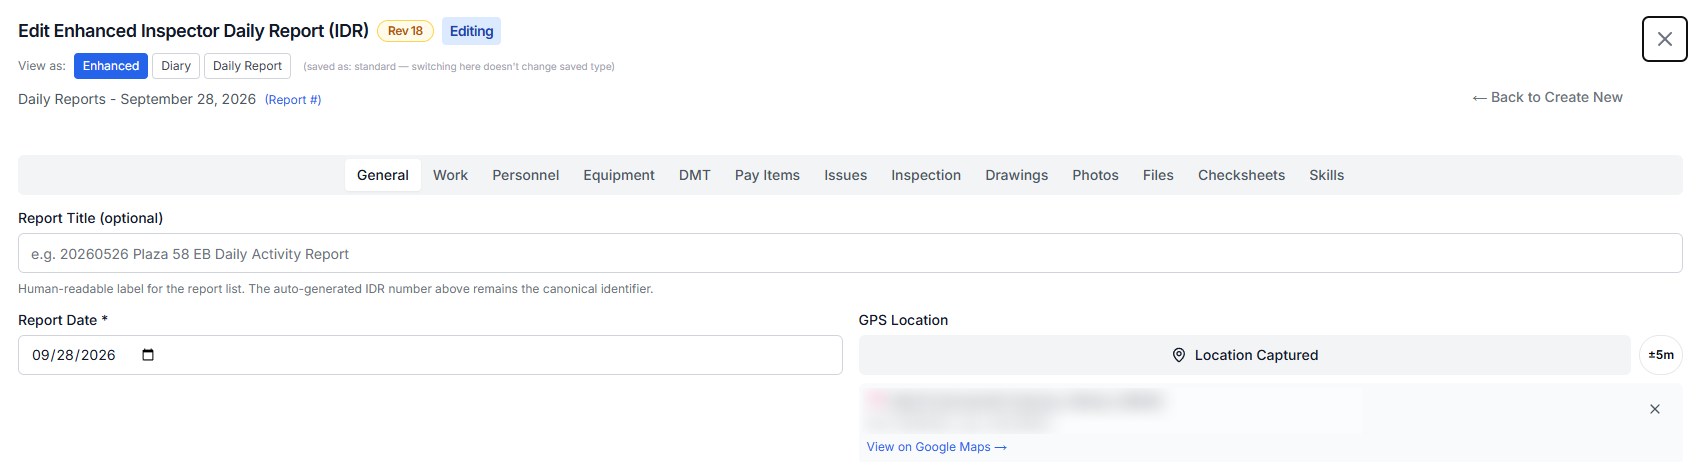Open the General tab
The width and height of the screenshot is (1700, 462).
coord(383,175)
